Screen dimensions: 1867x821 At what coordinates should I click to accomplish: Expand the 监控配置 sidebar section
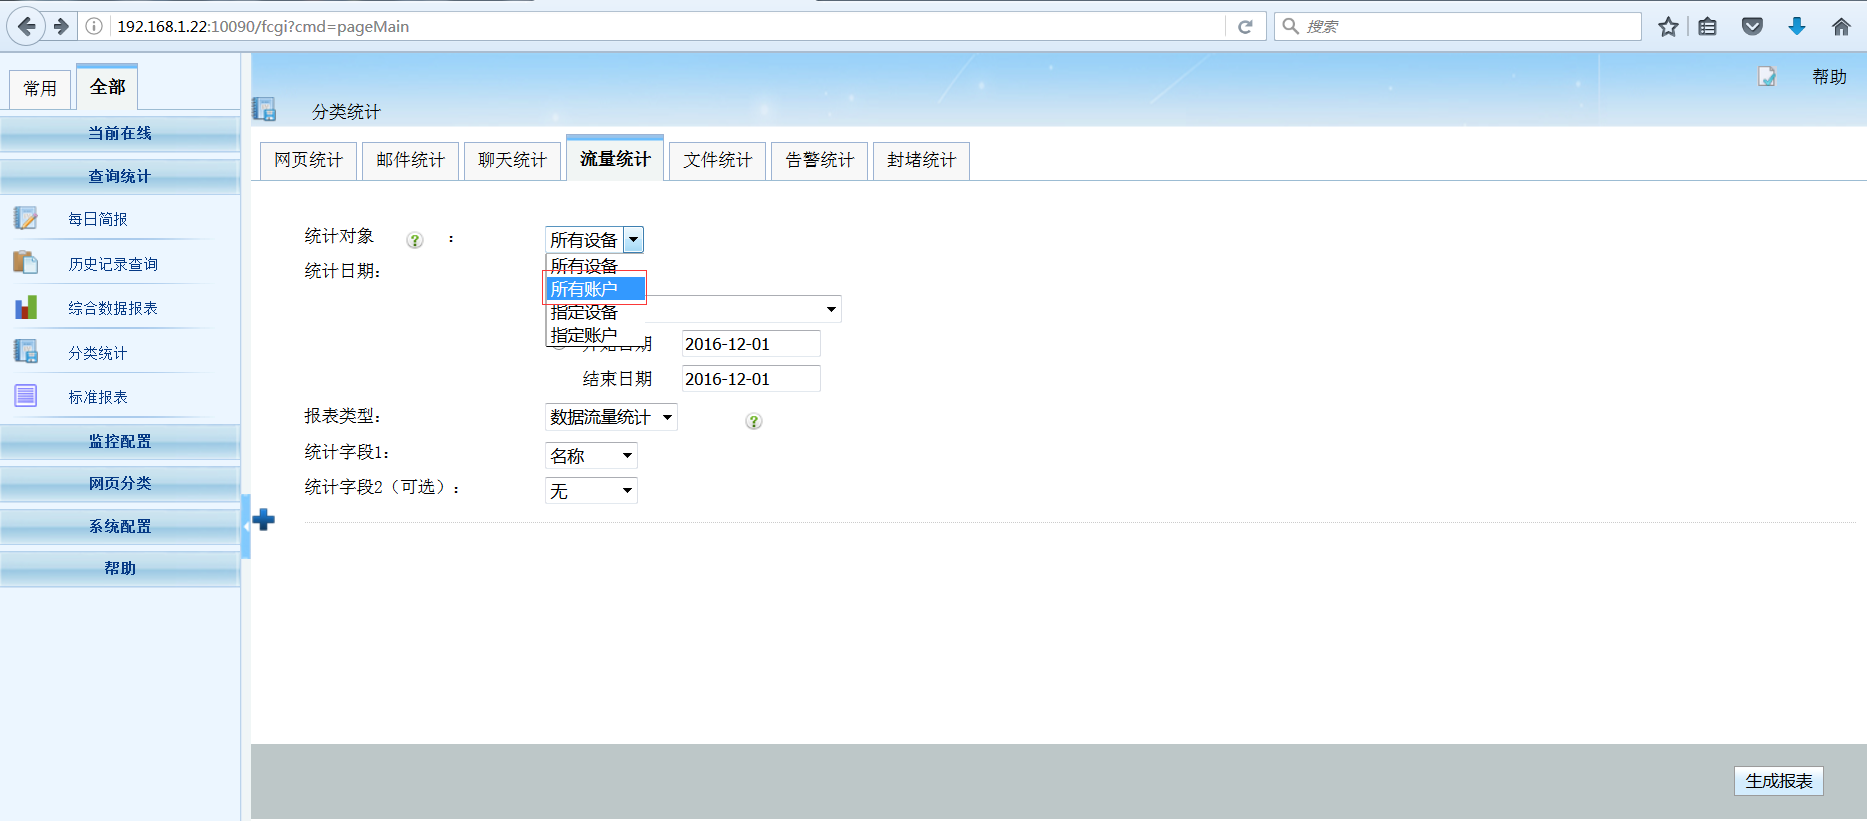[120, 441]
